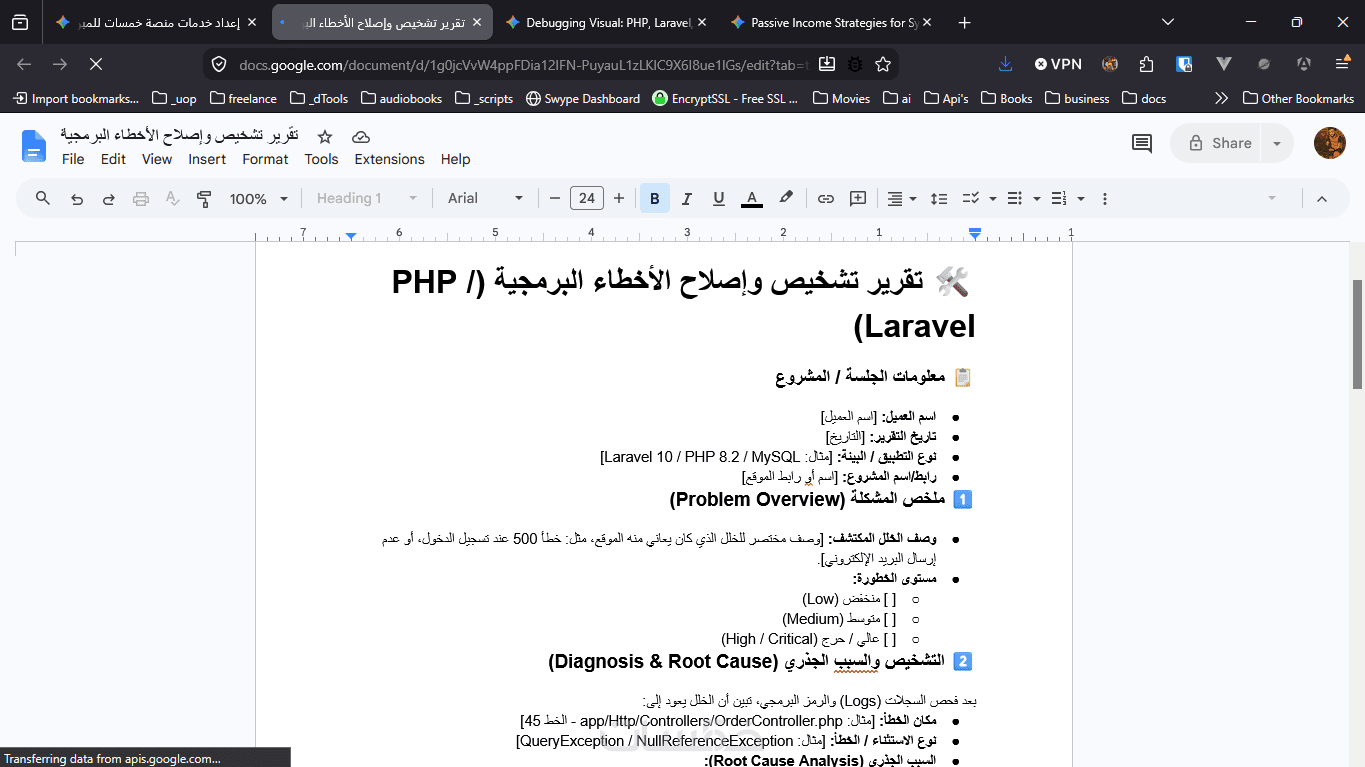Open more toolbar options
Viewport: 1365px width, 767px height.
point(1105,199)
